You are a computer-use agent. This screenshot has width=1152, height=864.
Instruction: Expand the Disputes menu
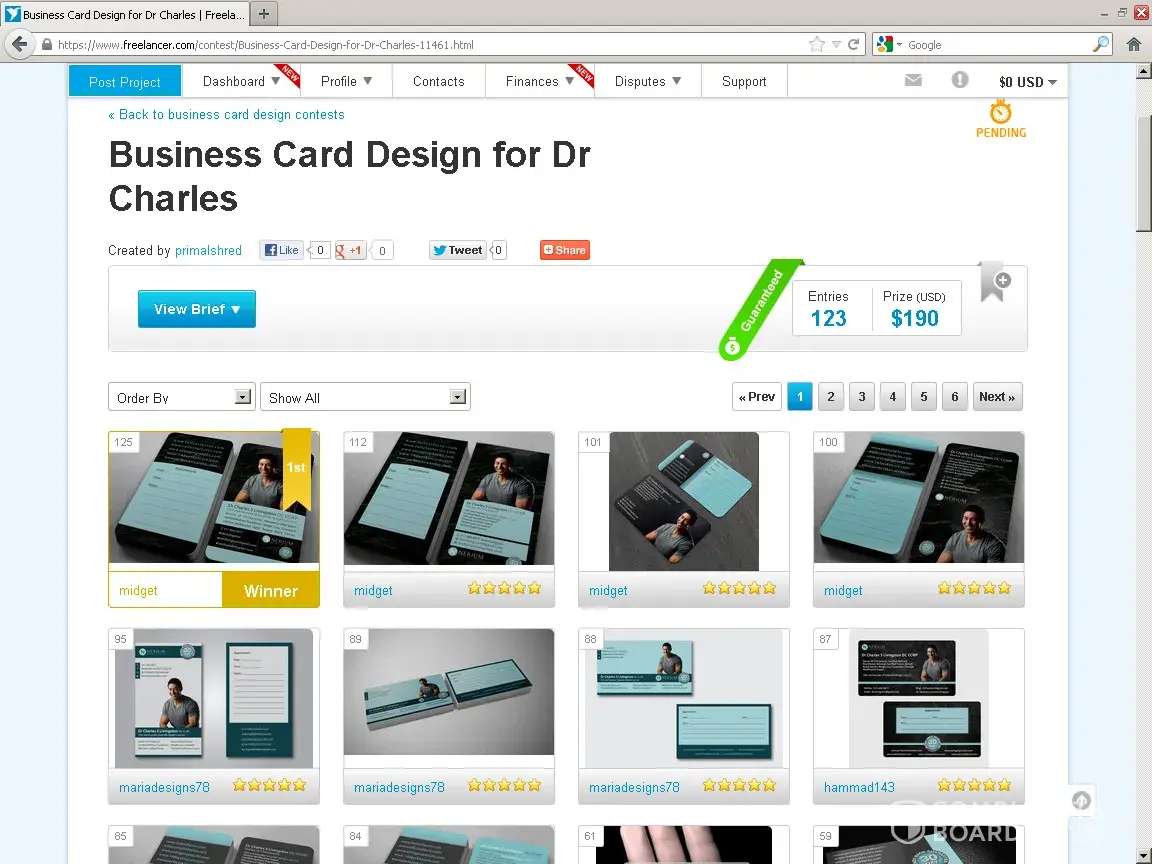(647, 81)
